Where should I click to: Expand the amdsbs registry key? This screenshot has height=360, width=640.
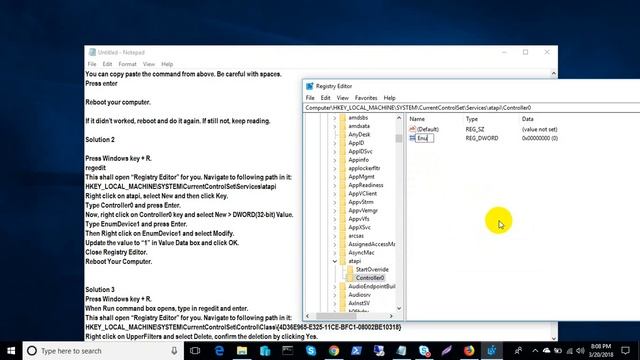click(335, 118)
